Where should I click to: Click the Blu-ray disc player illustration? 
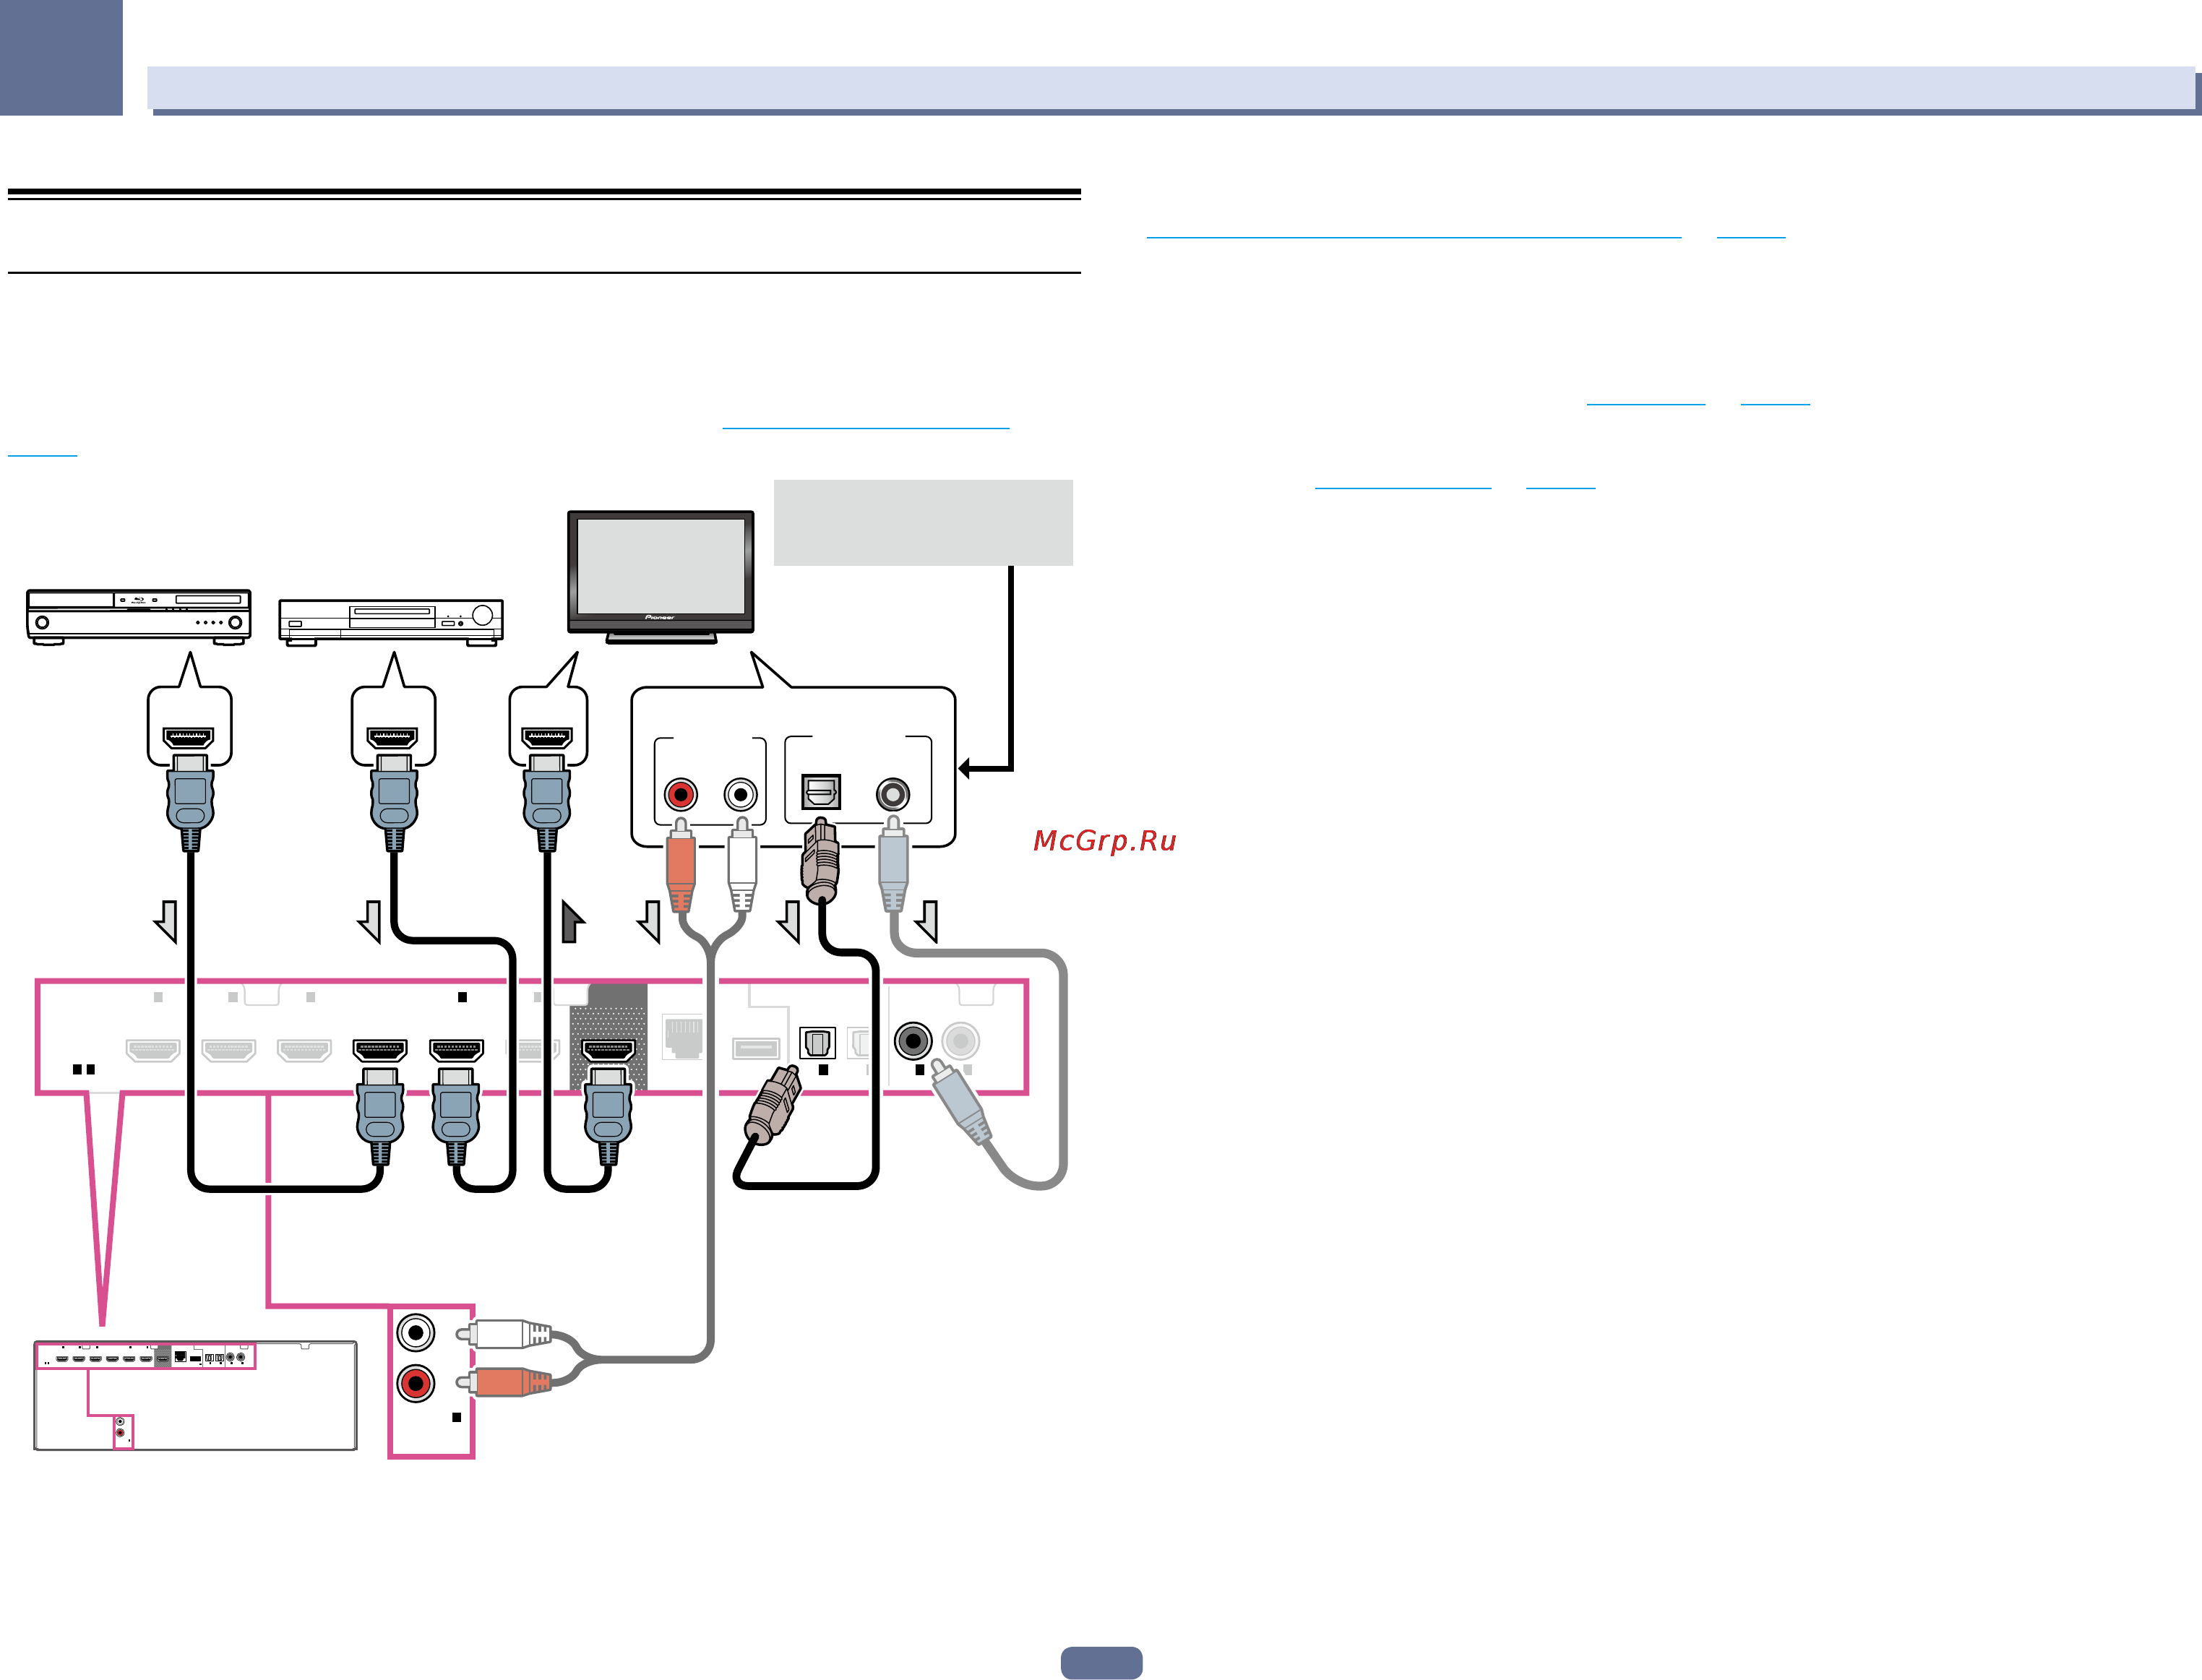coord(138,617)
